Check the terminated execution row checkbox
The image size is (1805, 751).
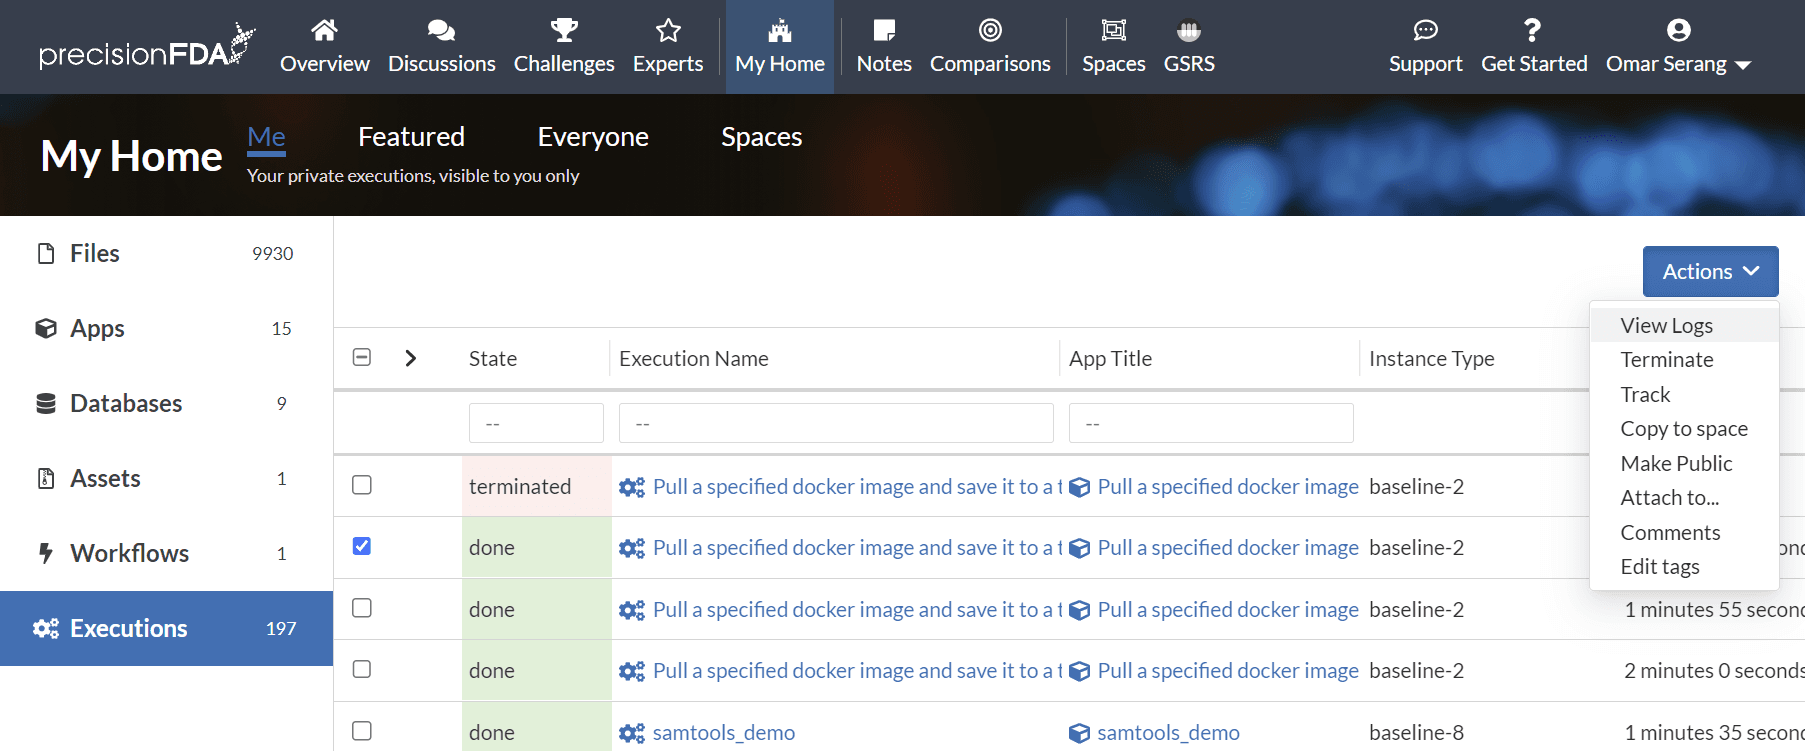tap(362, 485)
